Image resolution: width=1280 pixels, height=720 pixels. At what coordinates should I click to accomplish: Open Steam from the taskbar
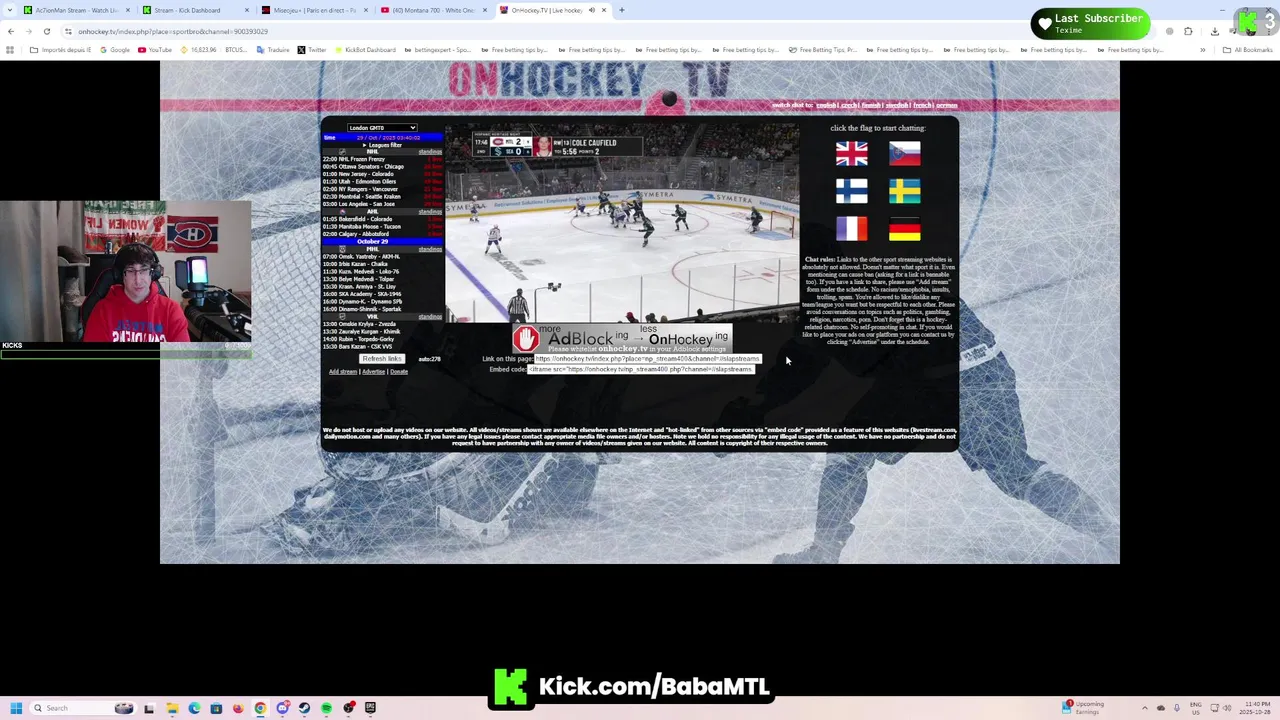(x=304, y=708)
